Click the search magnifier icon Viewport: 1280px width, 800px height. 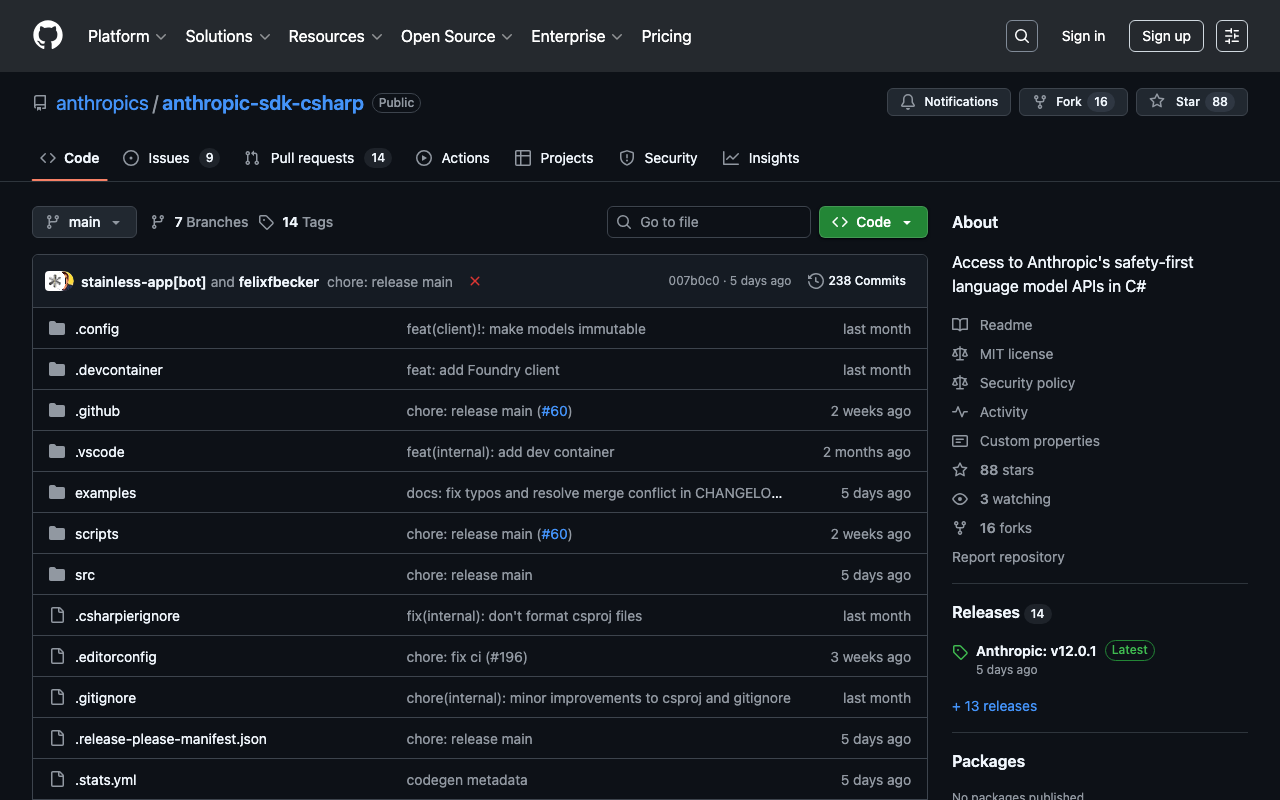point(1021,36)
